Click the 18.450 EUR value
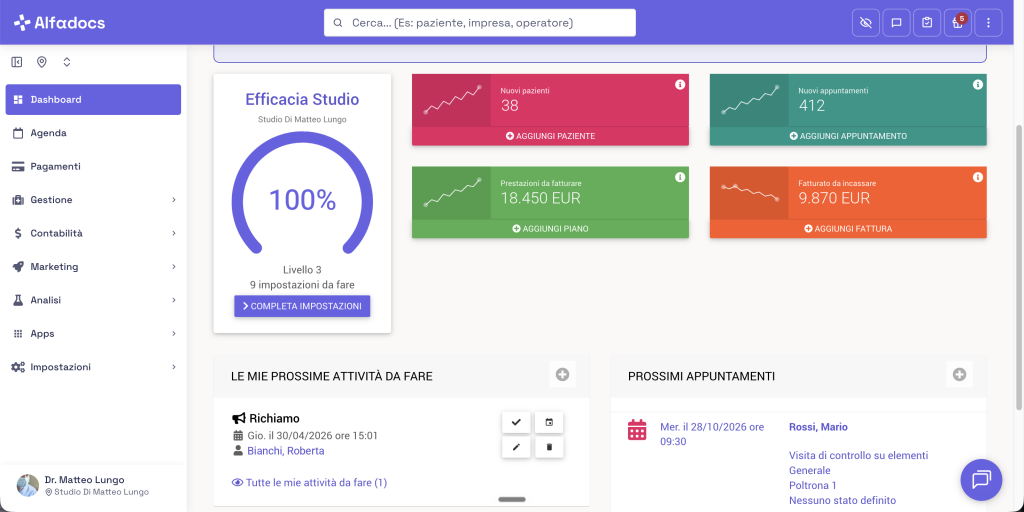 (x=541, y=198)
